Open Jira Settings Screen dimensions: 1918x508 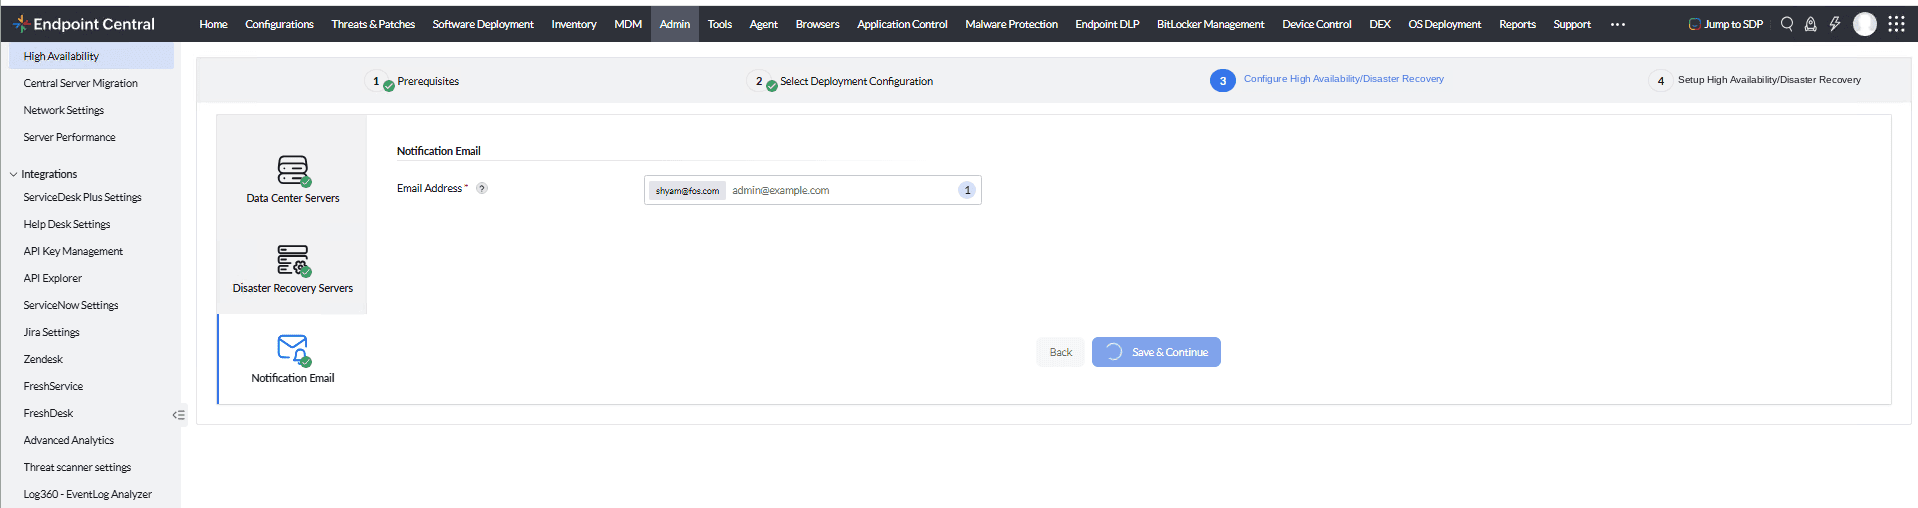[52, 332]
